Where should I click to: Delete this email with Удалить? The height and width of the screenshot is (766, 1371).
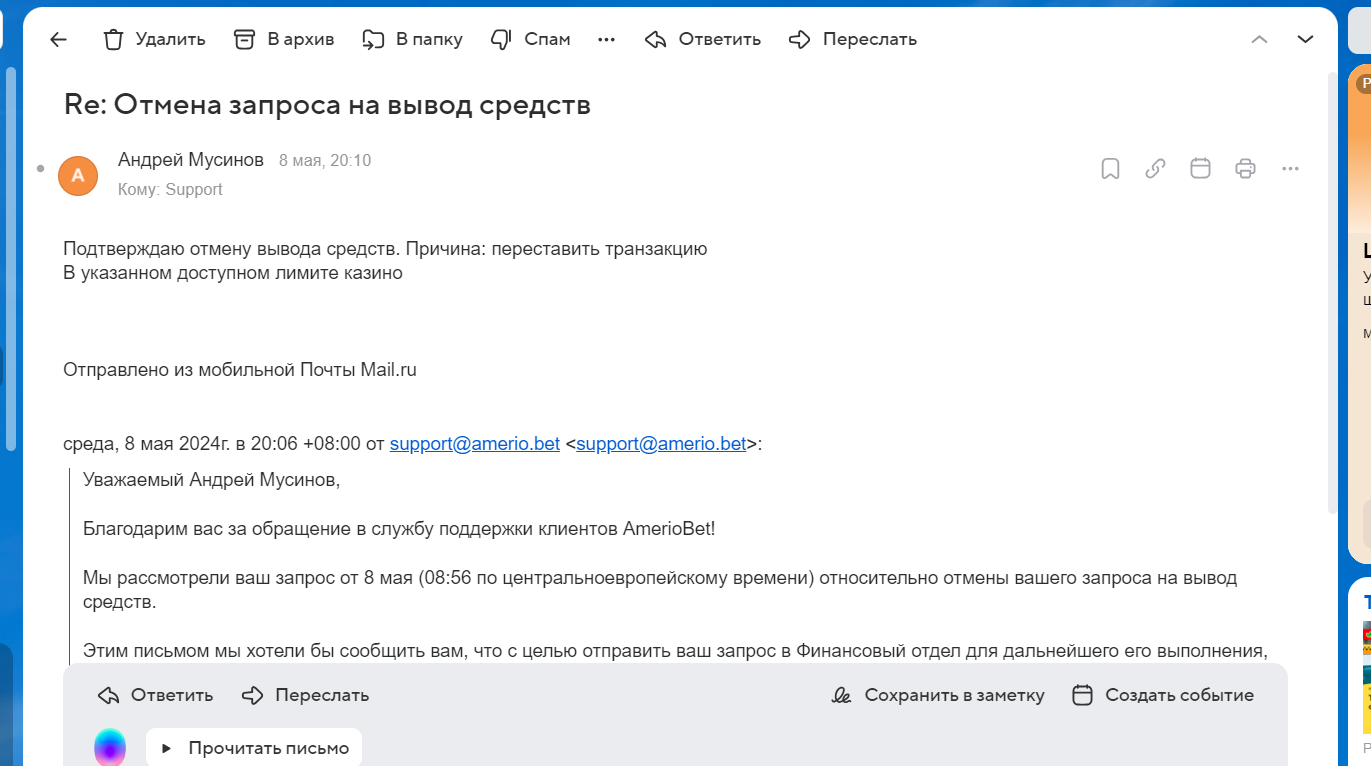pos(154,40)
